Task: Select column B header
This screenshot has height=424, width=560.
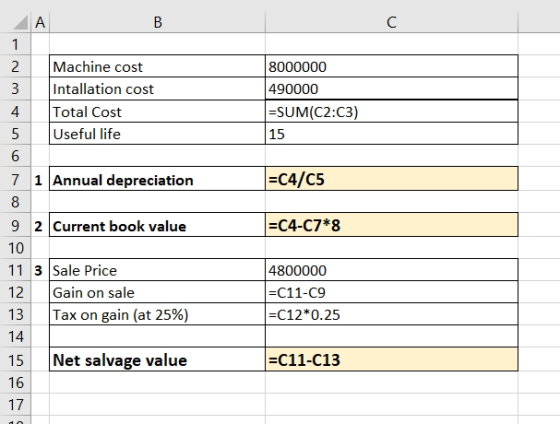Action: (158, 22)
